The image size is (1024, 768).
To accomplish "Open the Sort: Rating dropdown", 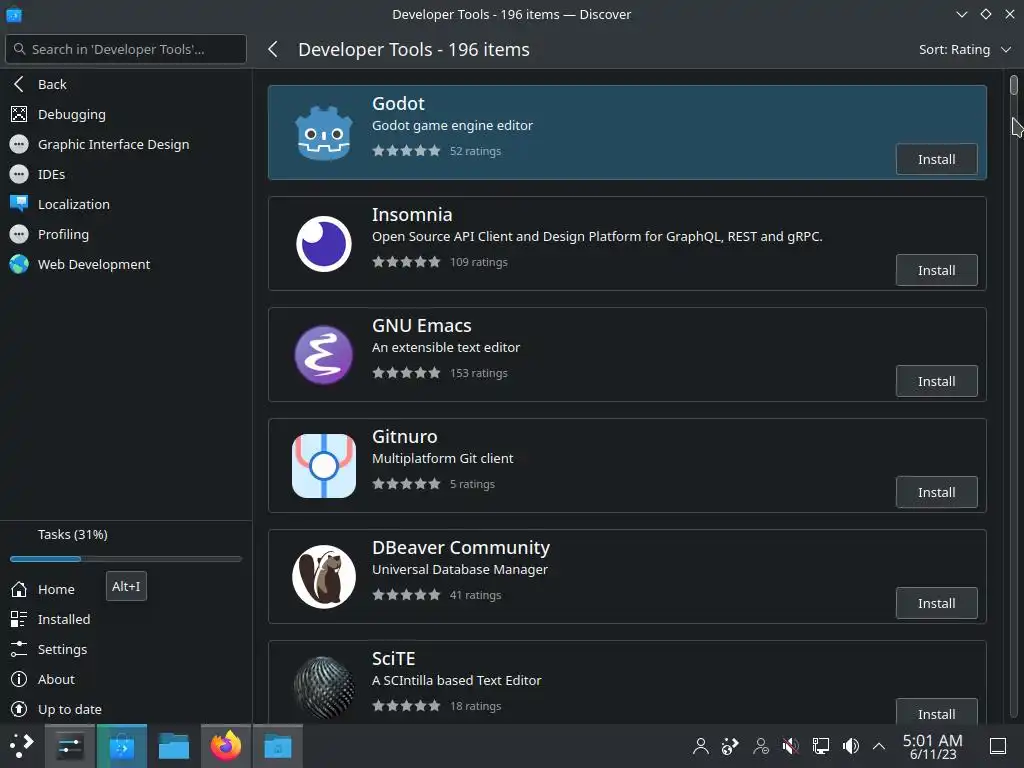I will point(965,50).
